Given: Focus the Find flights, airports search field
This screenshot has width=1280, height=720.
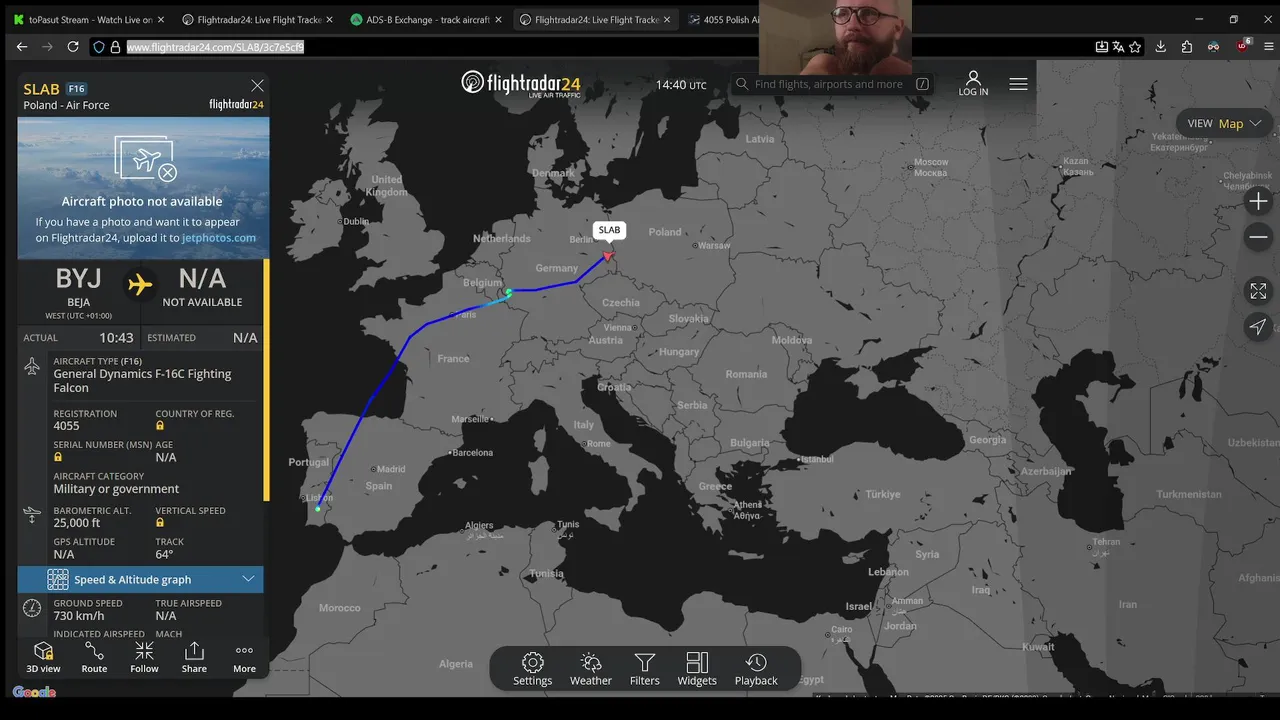Looking at the screenshot, I should 833,84.
